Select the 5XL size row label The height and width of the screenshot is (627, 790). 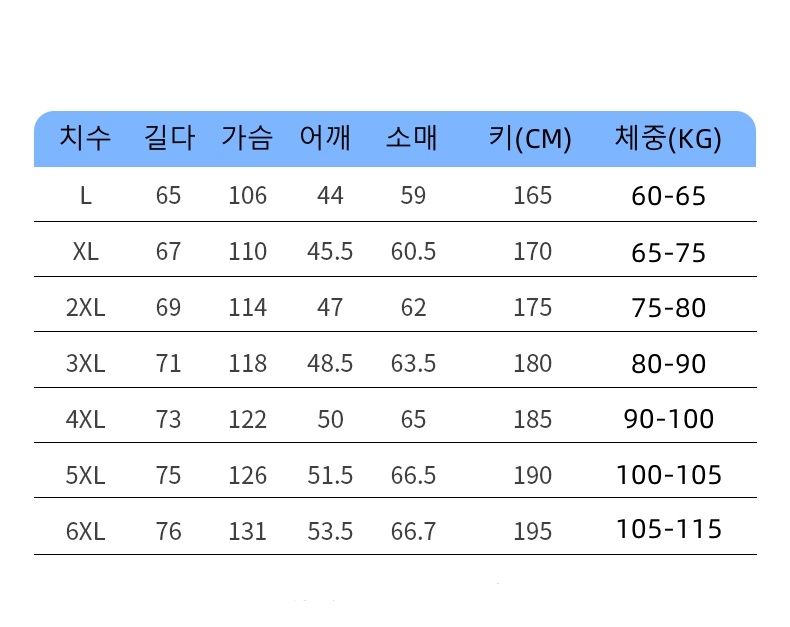pos(85,475)
